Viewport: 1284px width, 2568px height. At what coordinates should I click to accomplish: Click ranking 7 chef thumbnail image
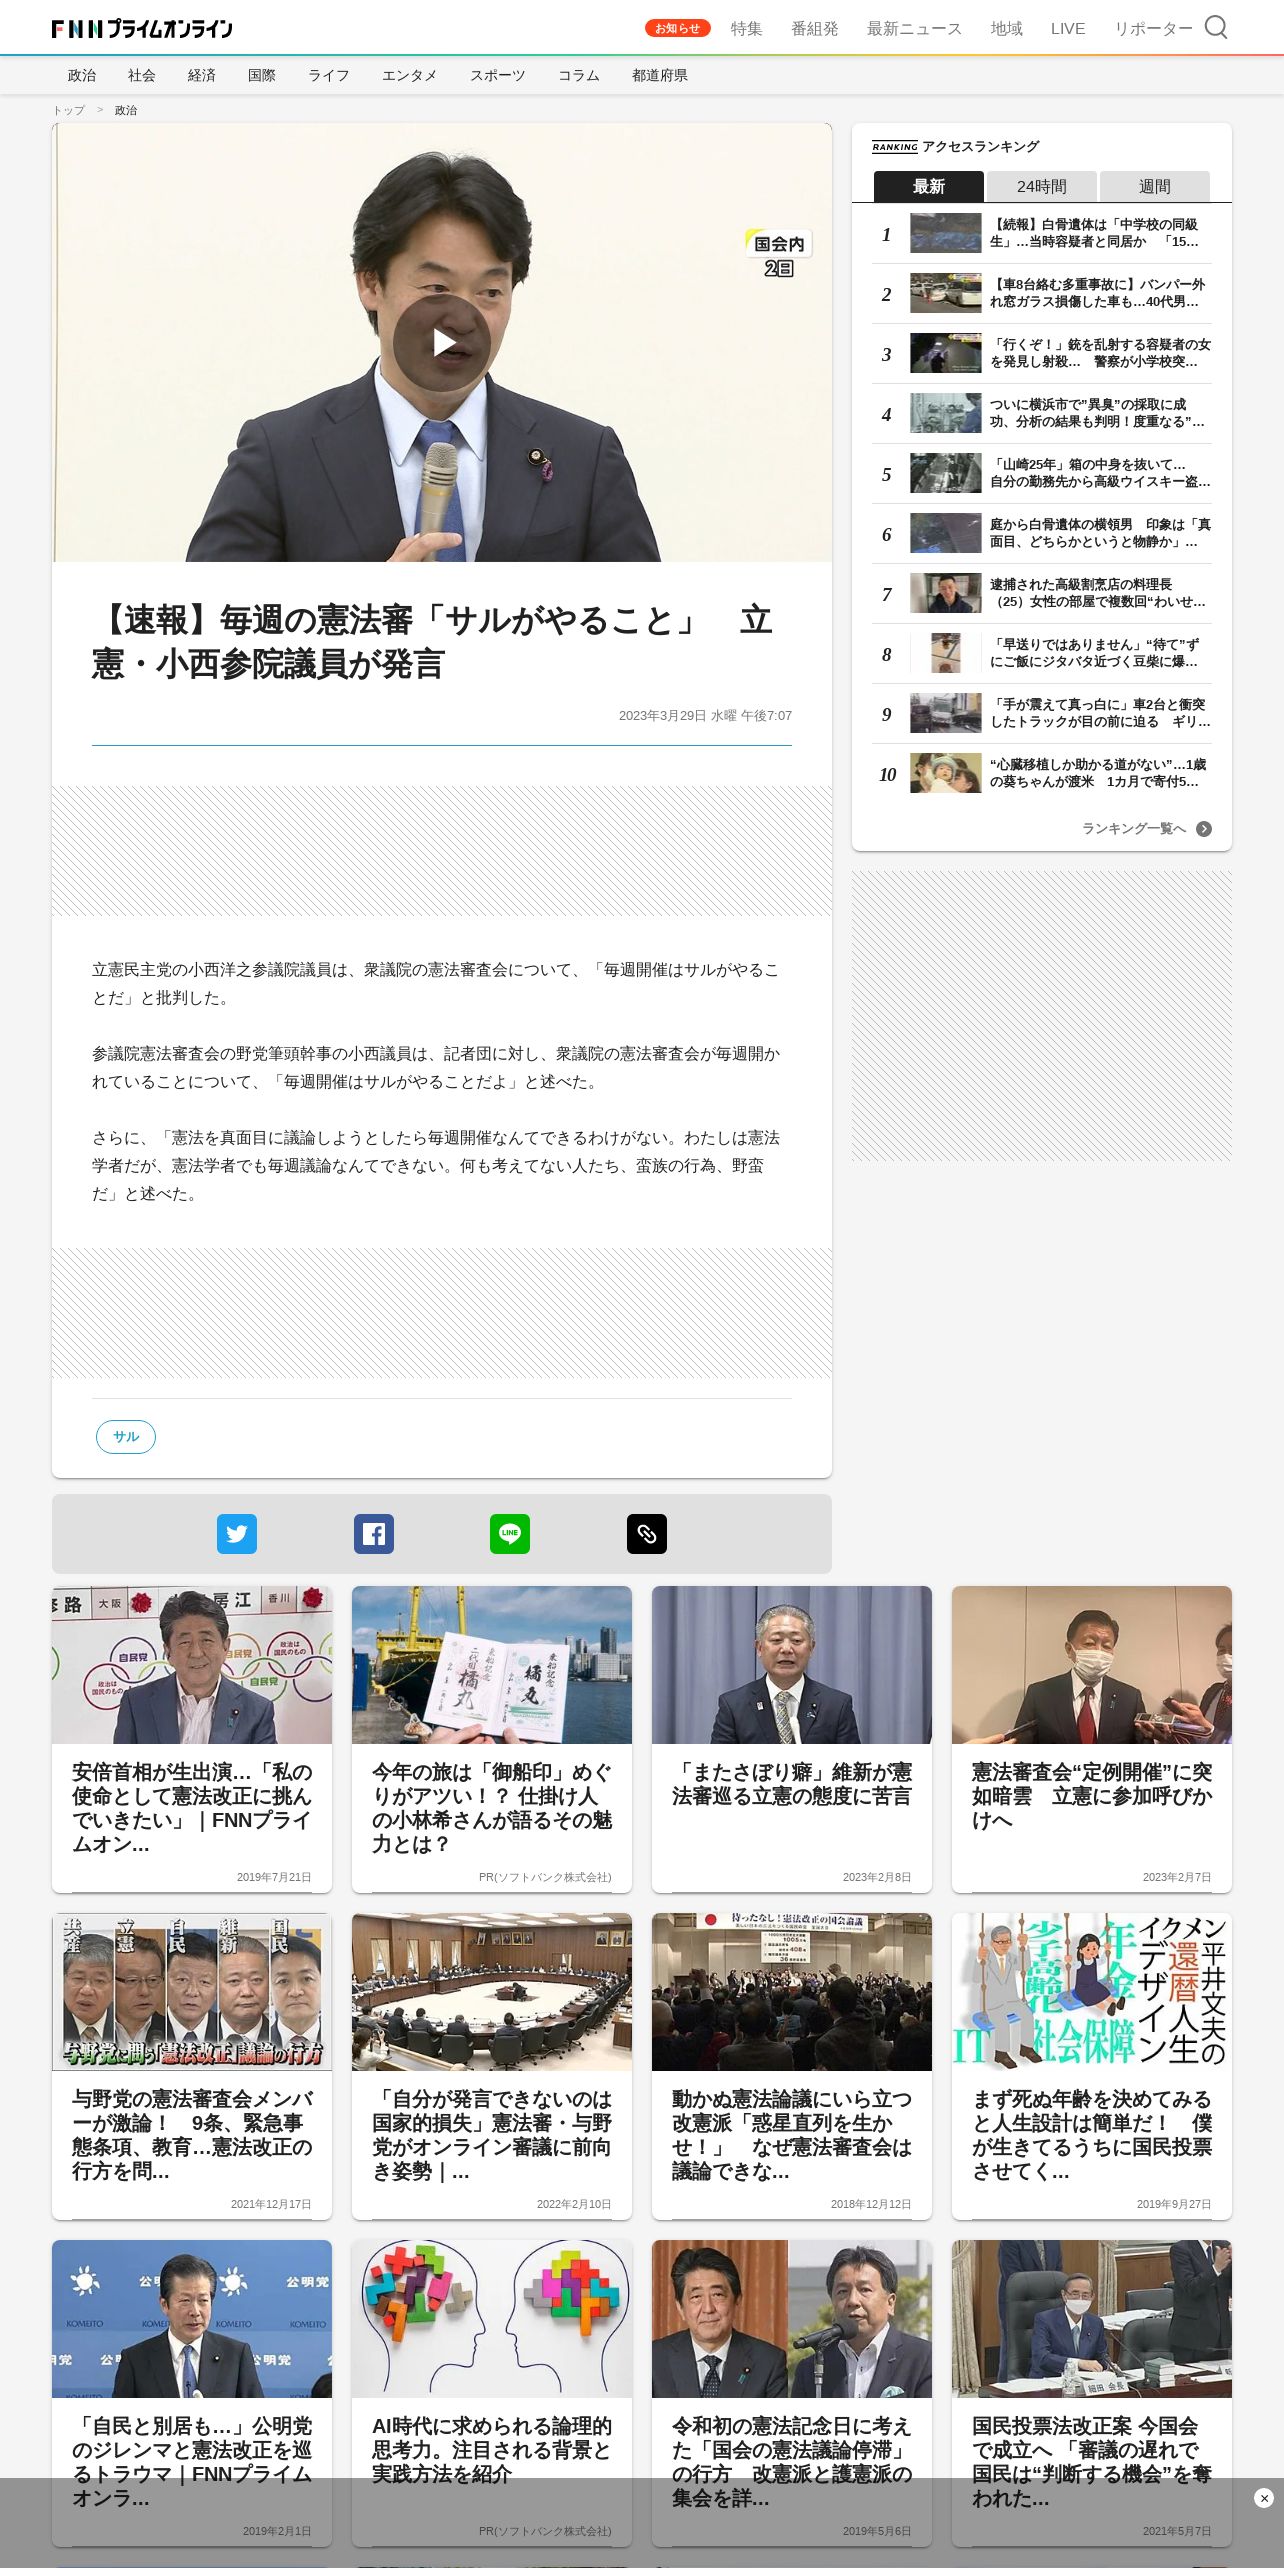[946, 593]
